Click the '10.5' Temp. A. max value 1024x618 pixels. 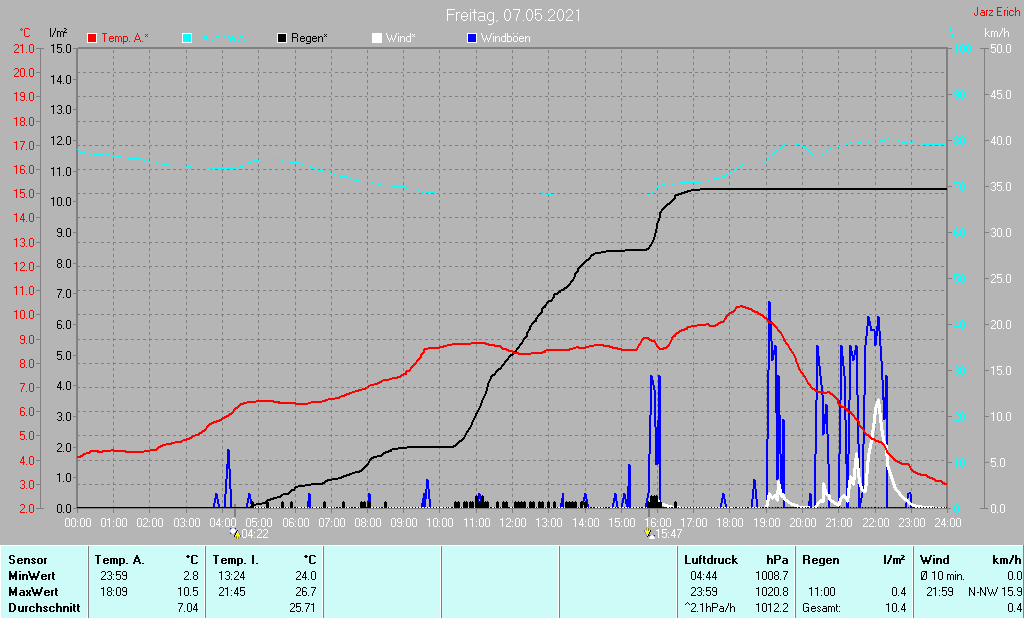click(187, 592)
